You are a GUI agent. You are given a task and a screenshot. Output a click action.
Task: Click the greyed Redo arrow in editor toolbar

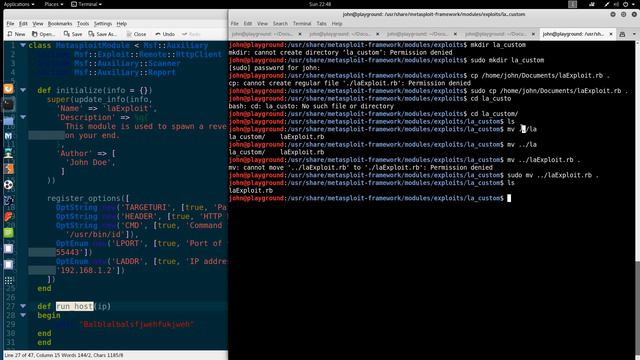[x=184, y=34]
